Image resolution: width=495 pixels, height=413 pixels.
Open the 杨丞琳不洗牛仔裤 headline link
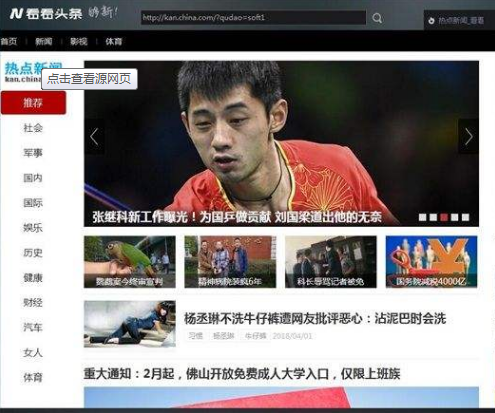[x=315, y=319]
